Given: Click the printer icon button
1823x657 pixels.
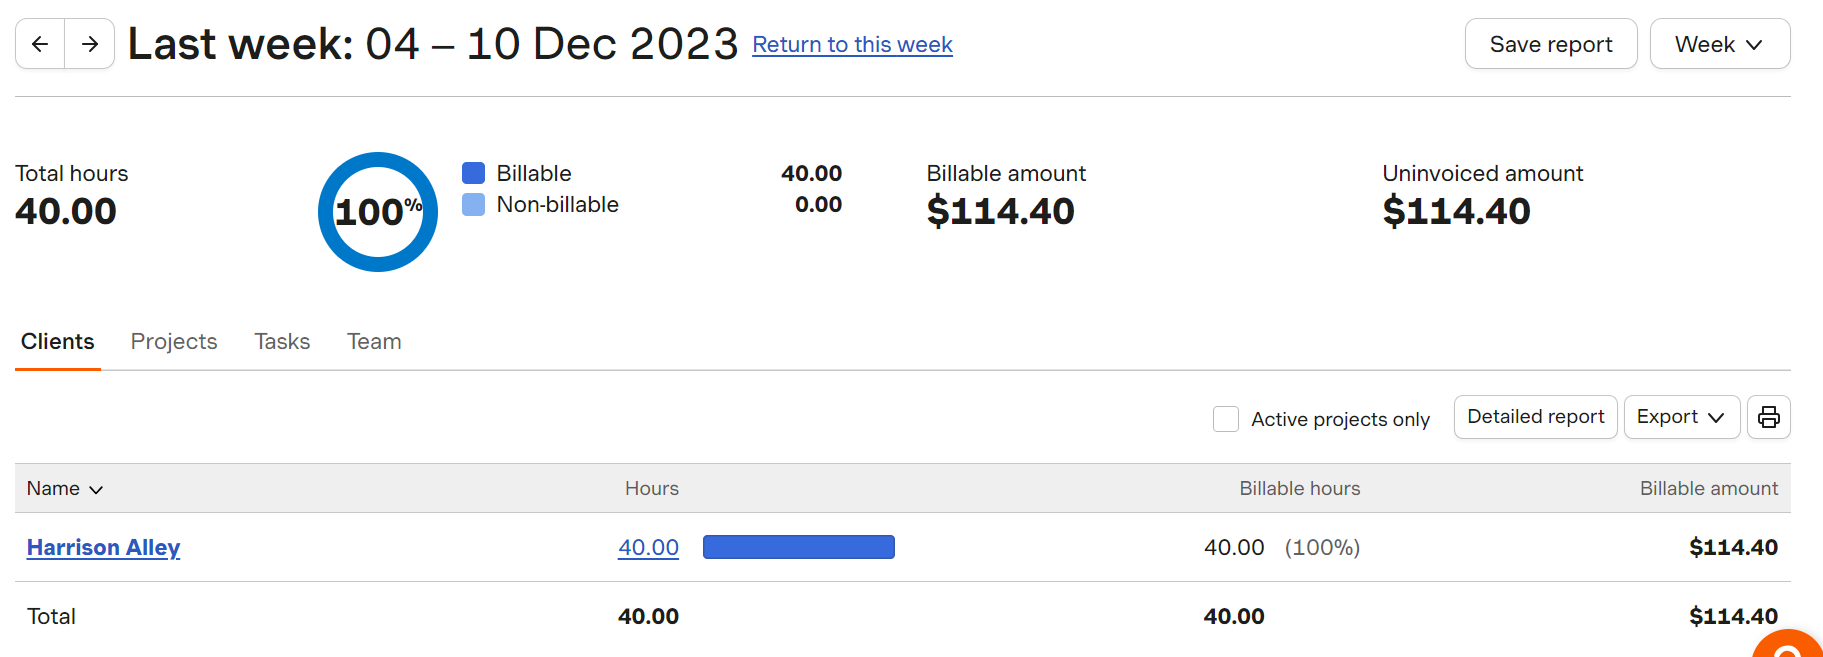Looking at the screenshot, I should [1768, 417].
